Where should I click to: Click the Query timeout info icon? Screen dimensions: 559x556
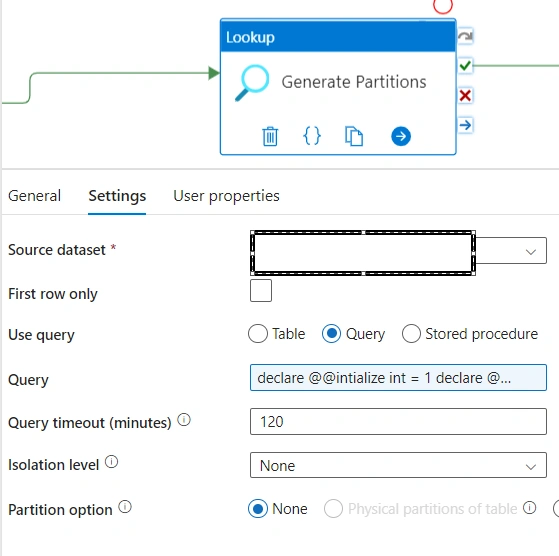point(184,419)
